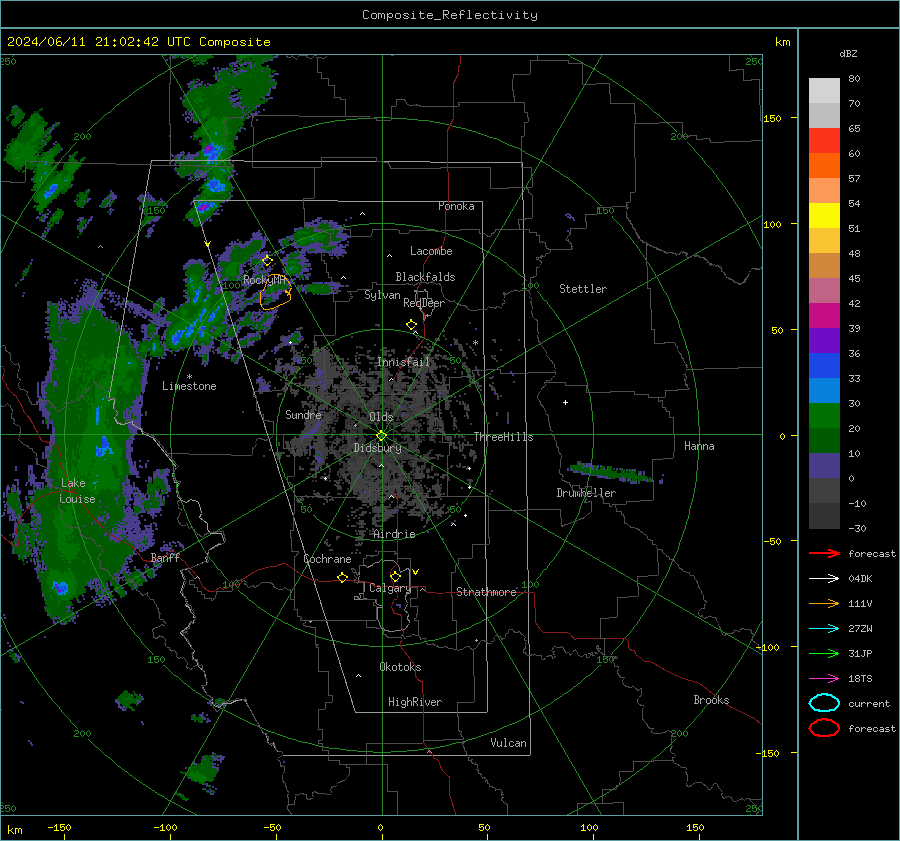Click the yellow radar site marker at Didsbury
Image resolution: width=900 pixels, height=841 pixels.
coord(381,436)
